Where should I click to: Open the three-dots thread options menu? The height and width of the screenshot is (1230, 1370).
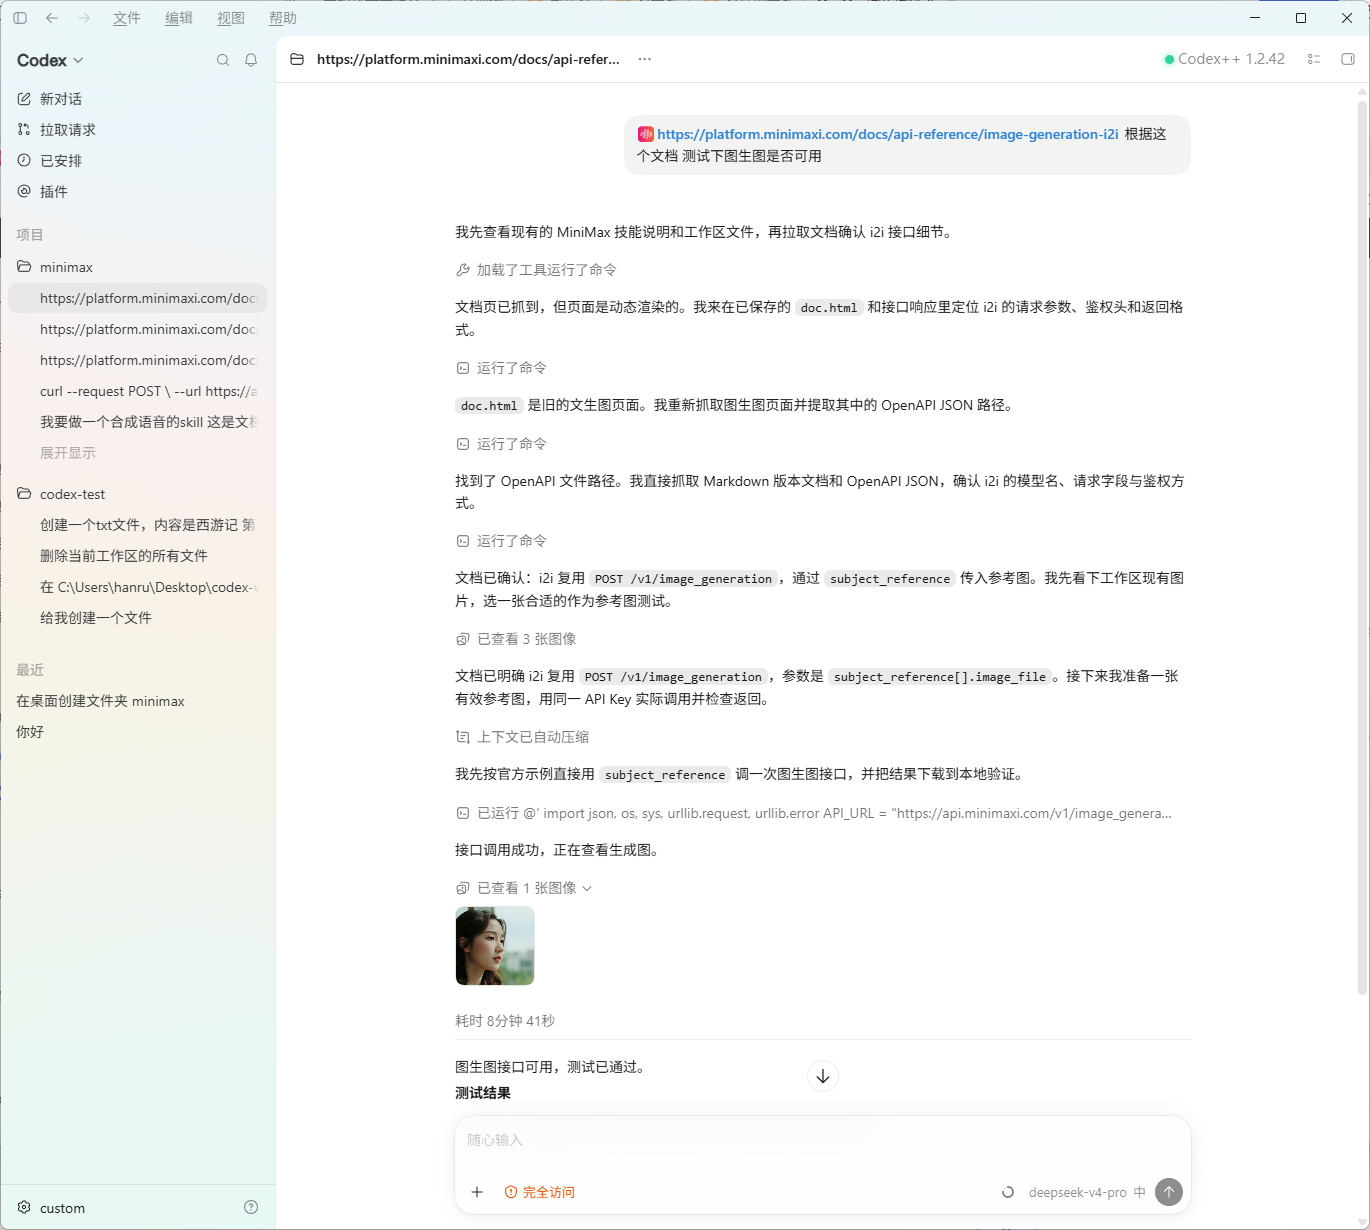pyautogui.click(x=645, y=59)
